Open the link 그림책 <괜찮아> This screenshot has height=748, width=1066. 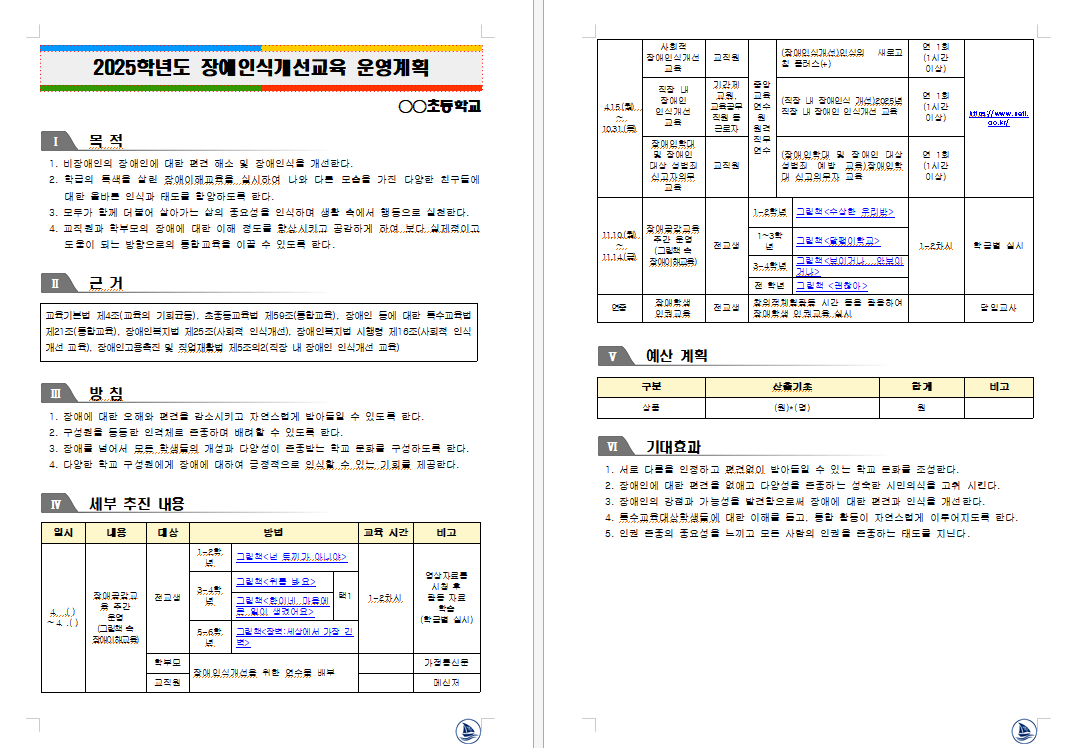coord(831,286)
